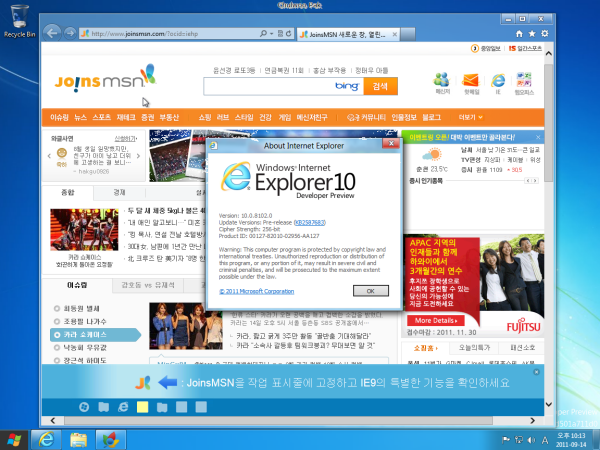The image size is (600, 450).
Task: Open 쇼핑 in orange menu bar
Action: [x=205, y=117]
